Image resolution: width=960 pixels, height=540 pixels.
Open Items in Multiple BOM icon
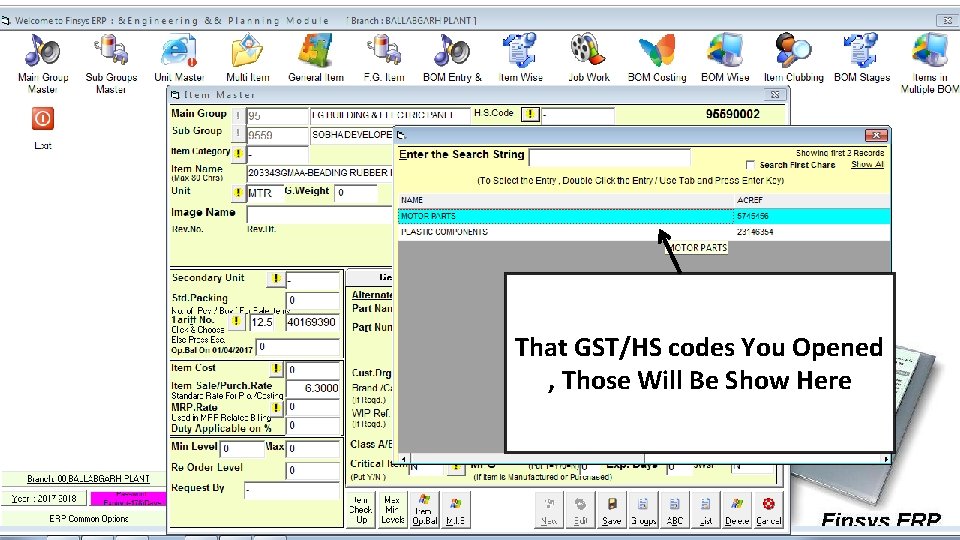(930, 51)
